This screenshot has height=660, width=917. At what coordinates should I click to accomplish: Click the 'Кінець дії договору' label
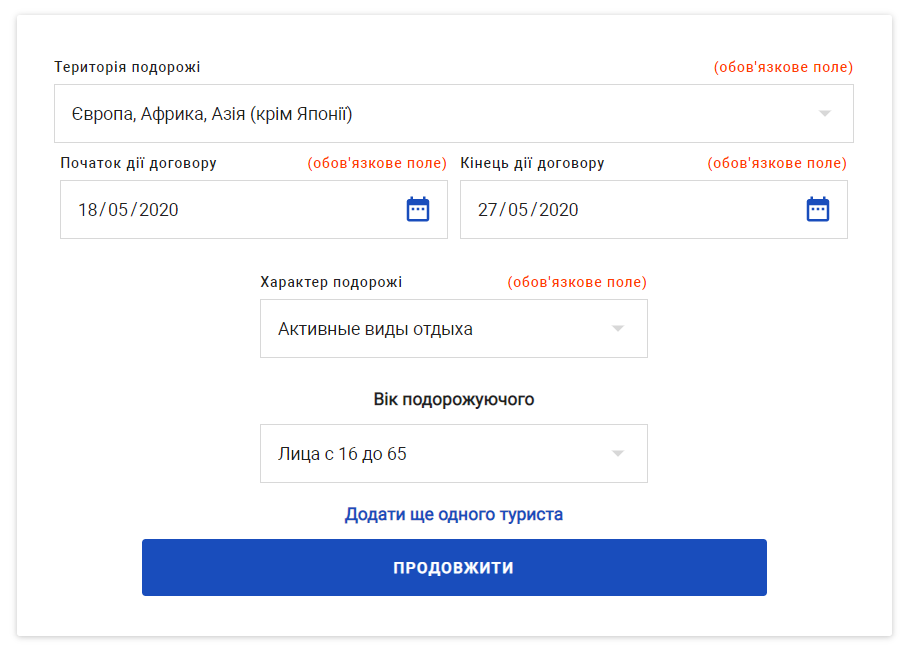pos(532,163)
